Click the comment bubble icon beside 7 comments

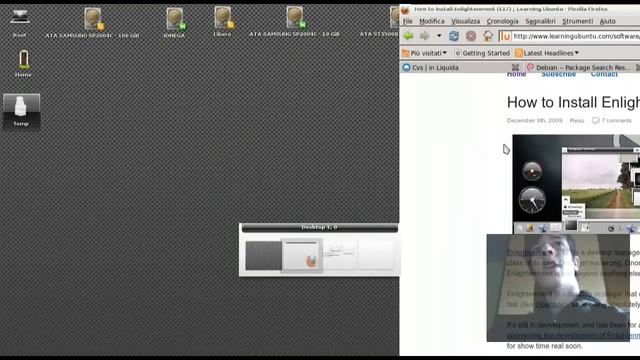click(596, 120)
